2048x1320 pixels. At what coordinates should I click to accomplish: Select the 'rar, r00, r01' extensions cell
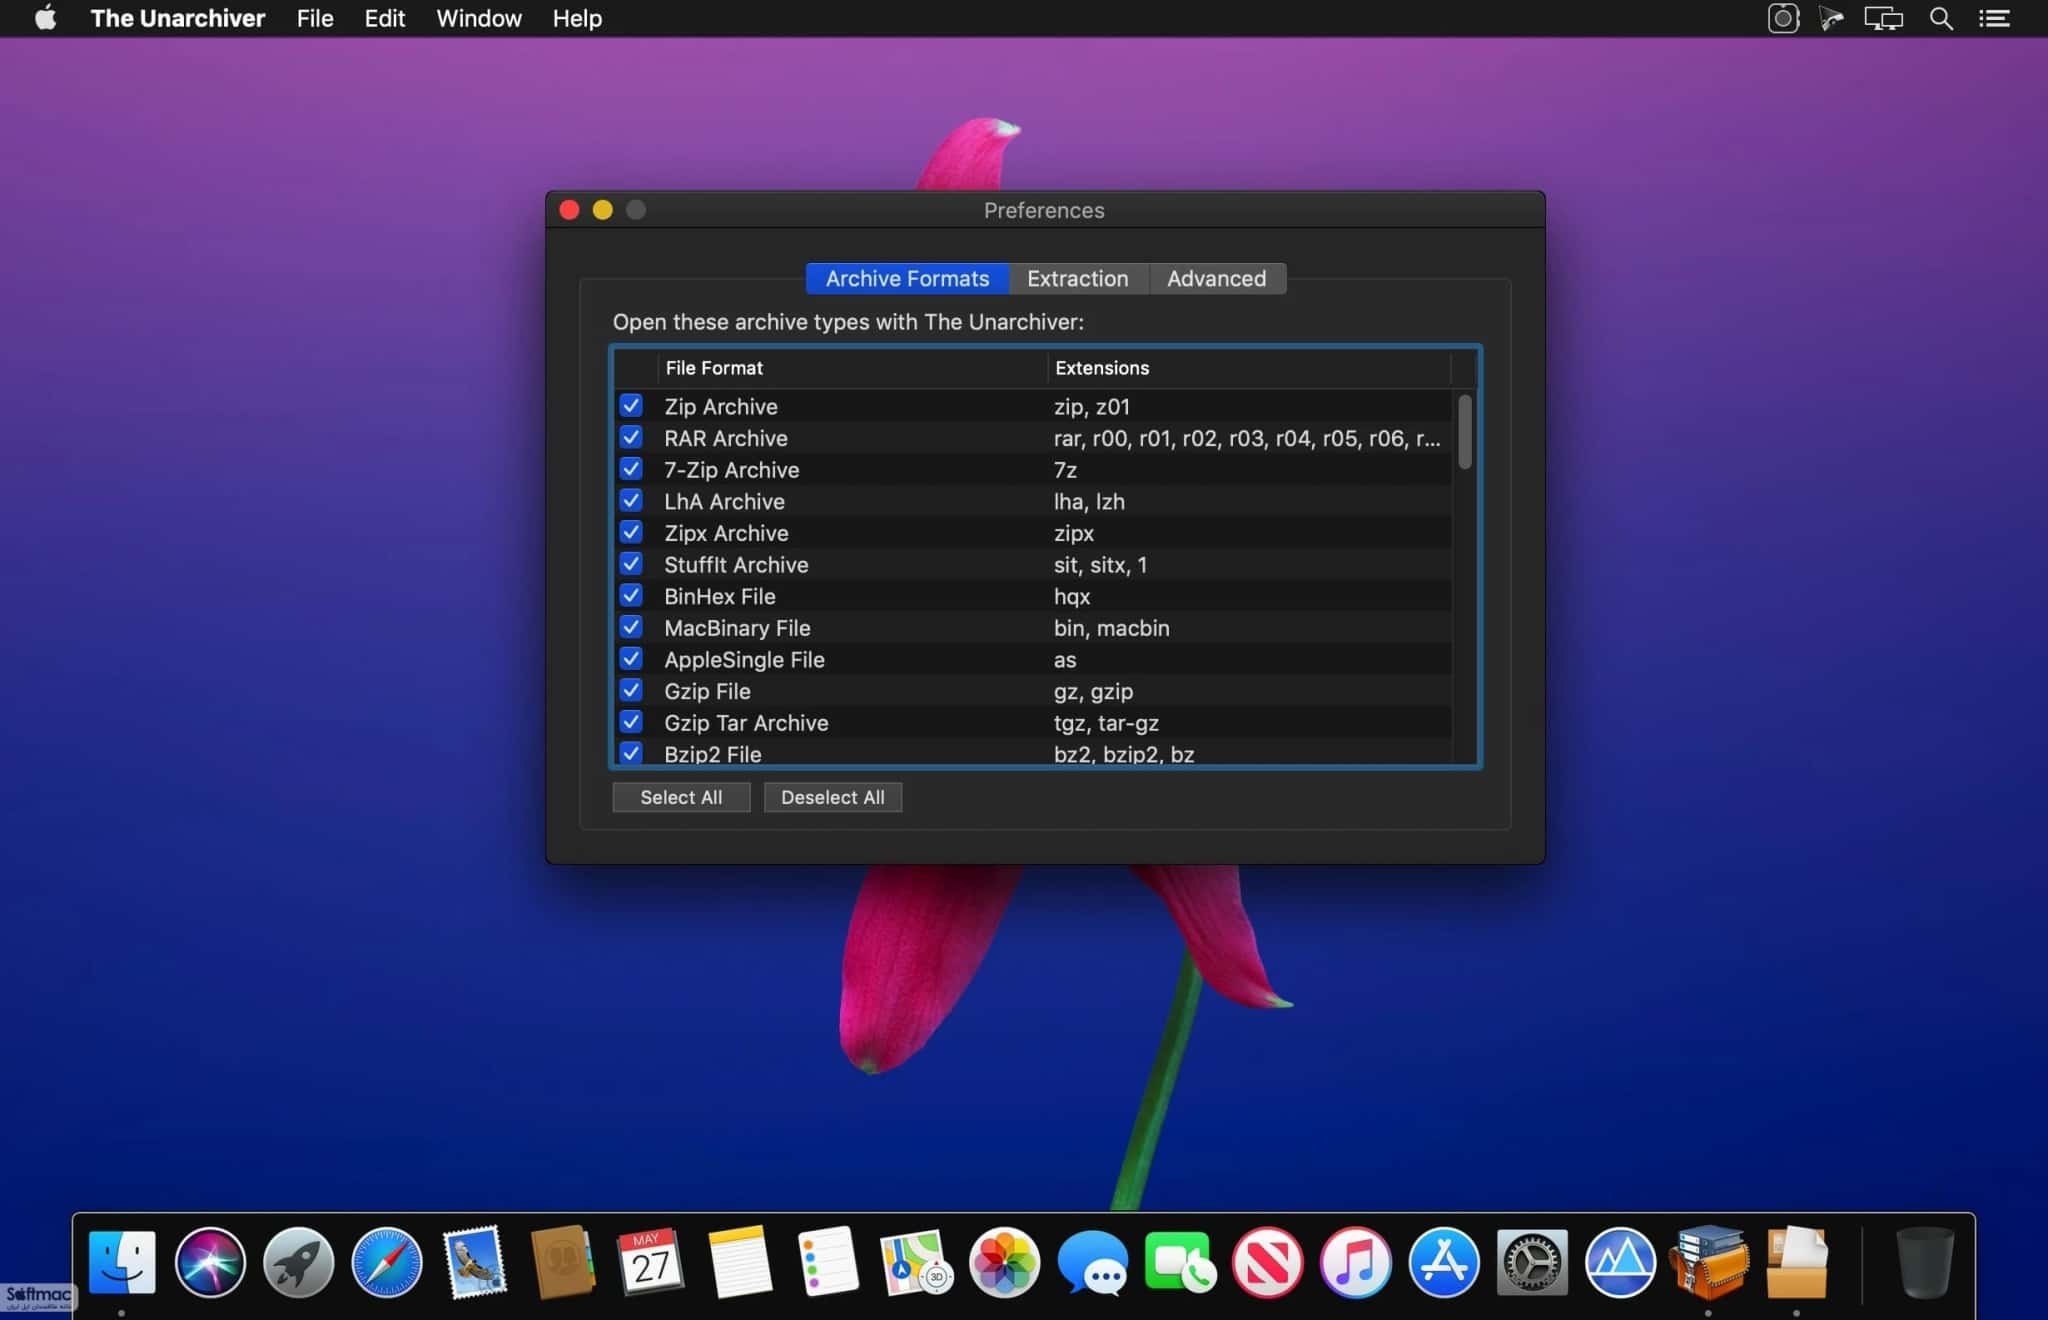tap(1247, 438)
